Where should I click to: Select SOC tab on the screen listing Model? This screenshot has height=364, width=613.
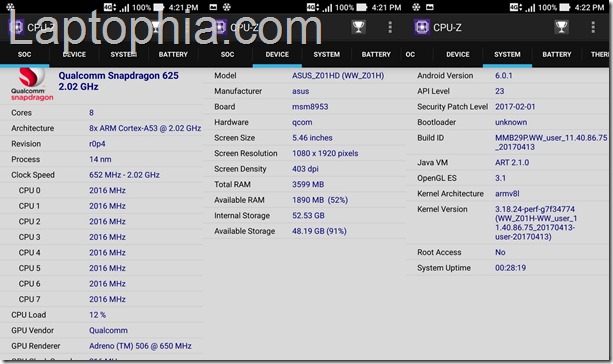[x=227, y=54]
